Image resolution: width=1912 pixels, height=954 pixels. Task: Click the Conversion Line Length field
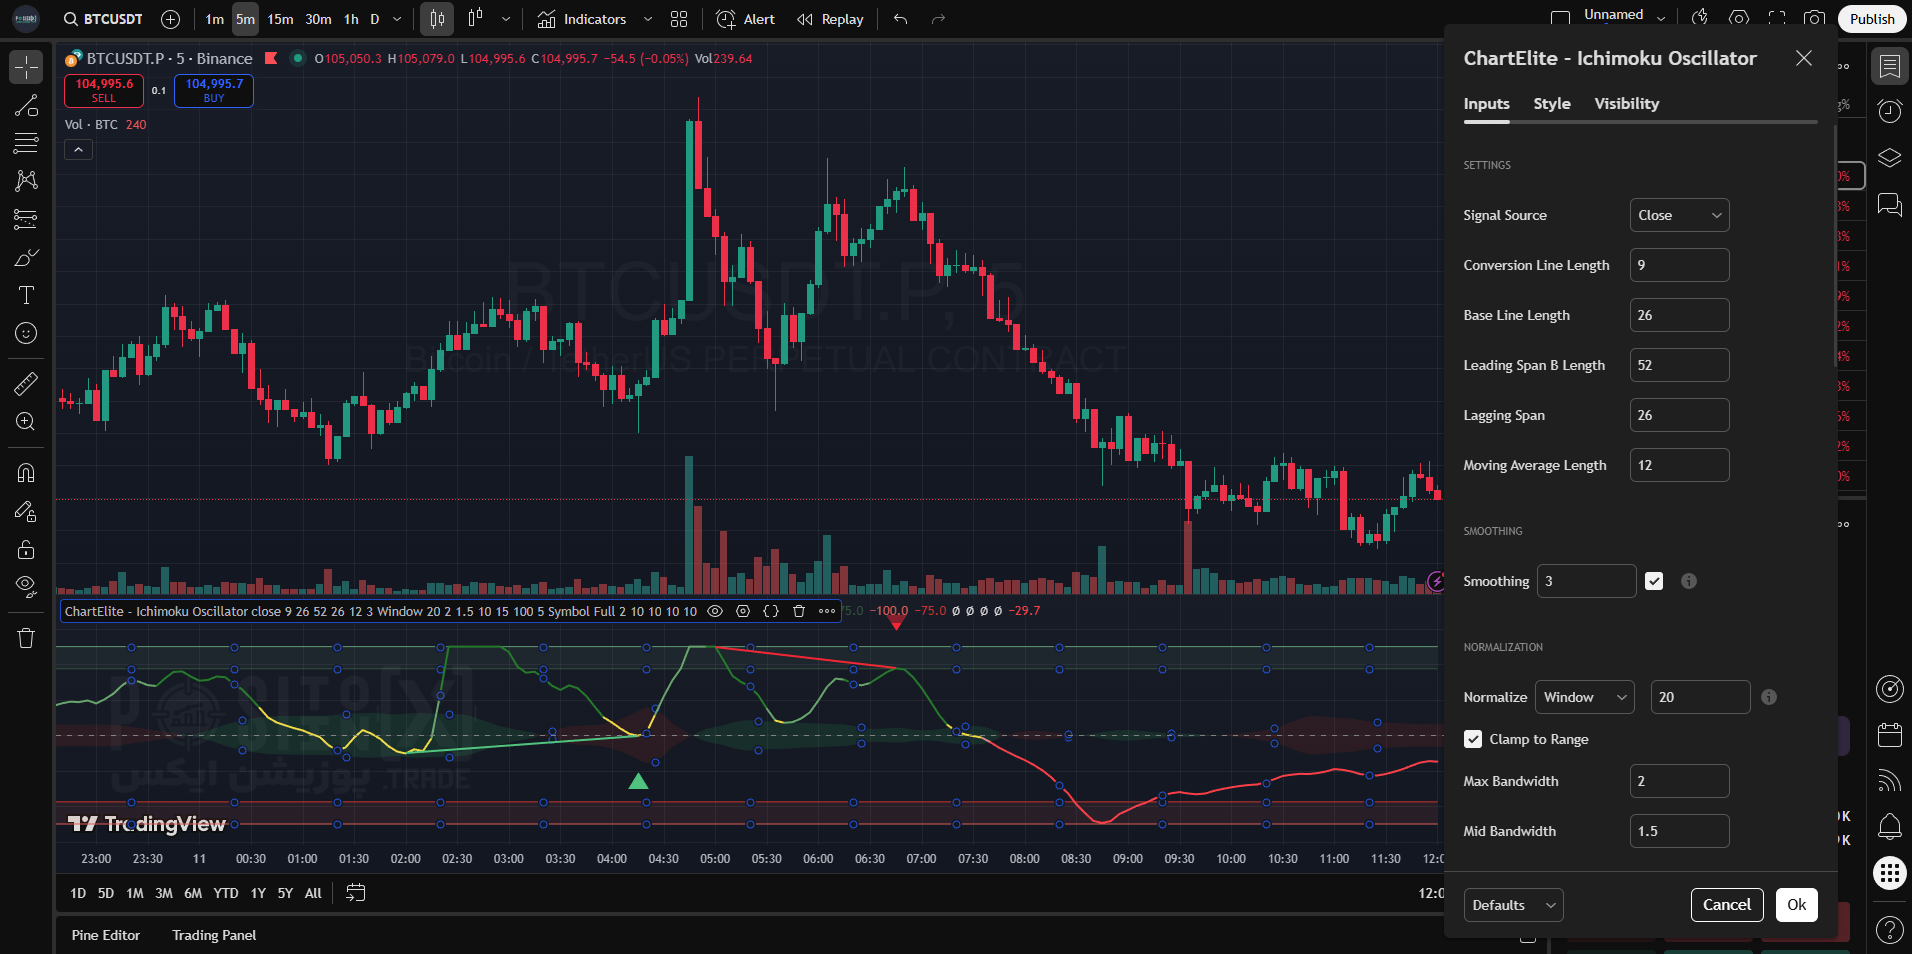tap(1679, 265)
